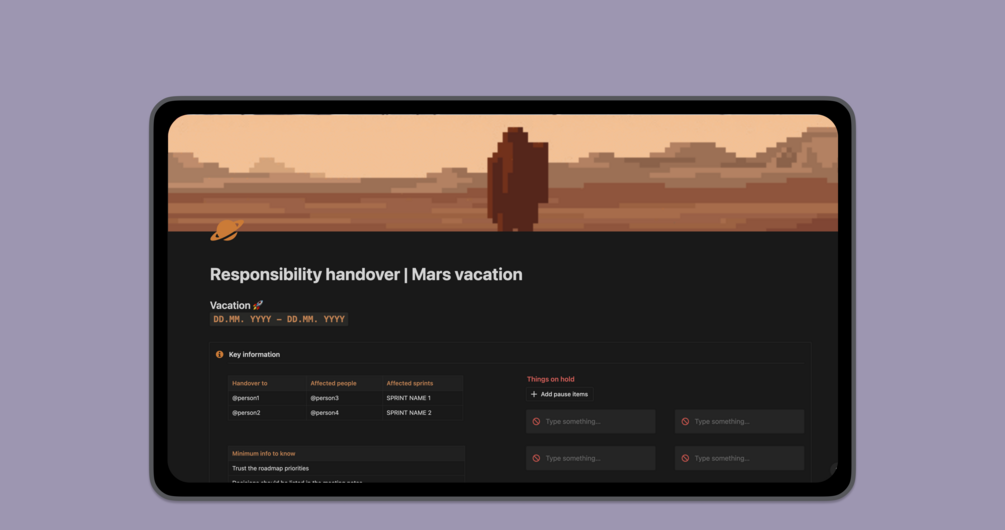Select the '@person1' table cell
The width and height of the screenshot is (1005, 530).
click(267, 398)
